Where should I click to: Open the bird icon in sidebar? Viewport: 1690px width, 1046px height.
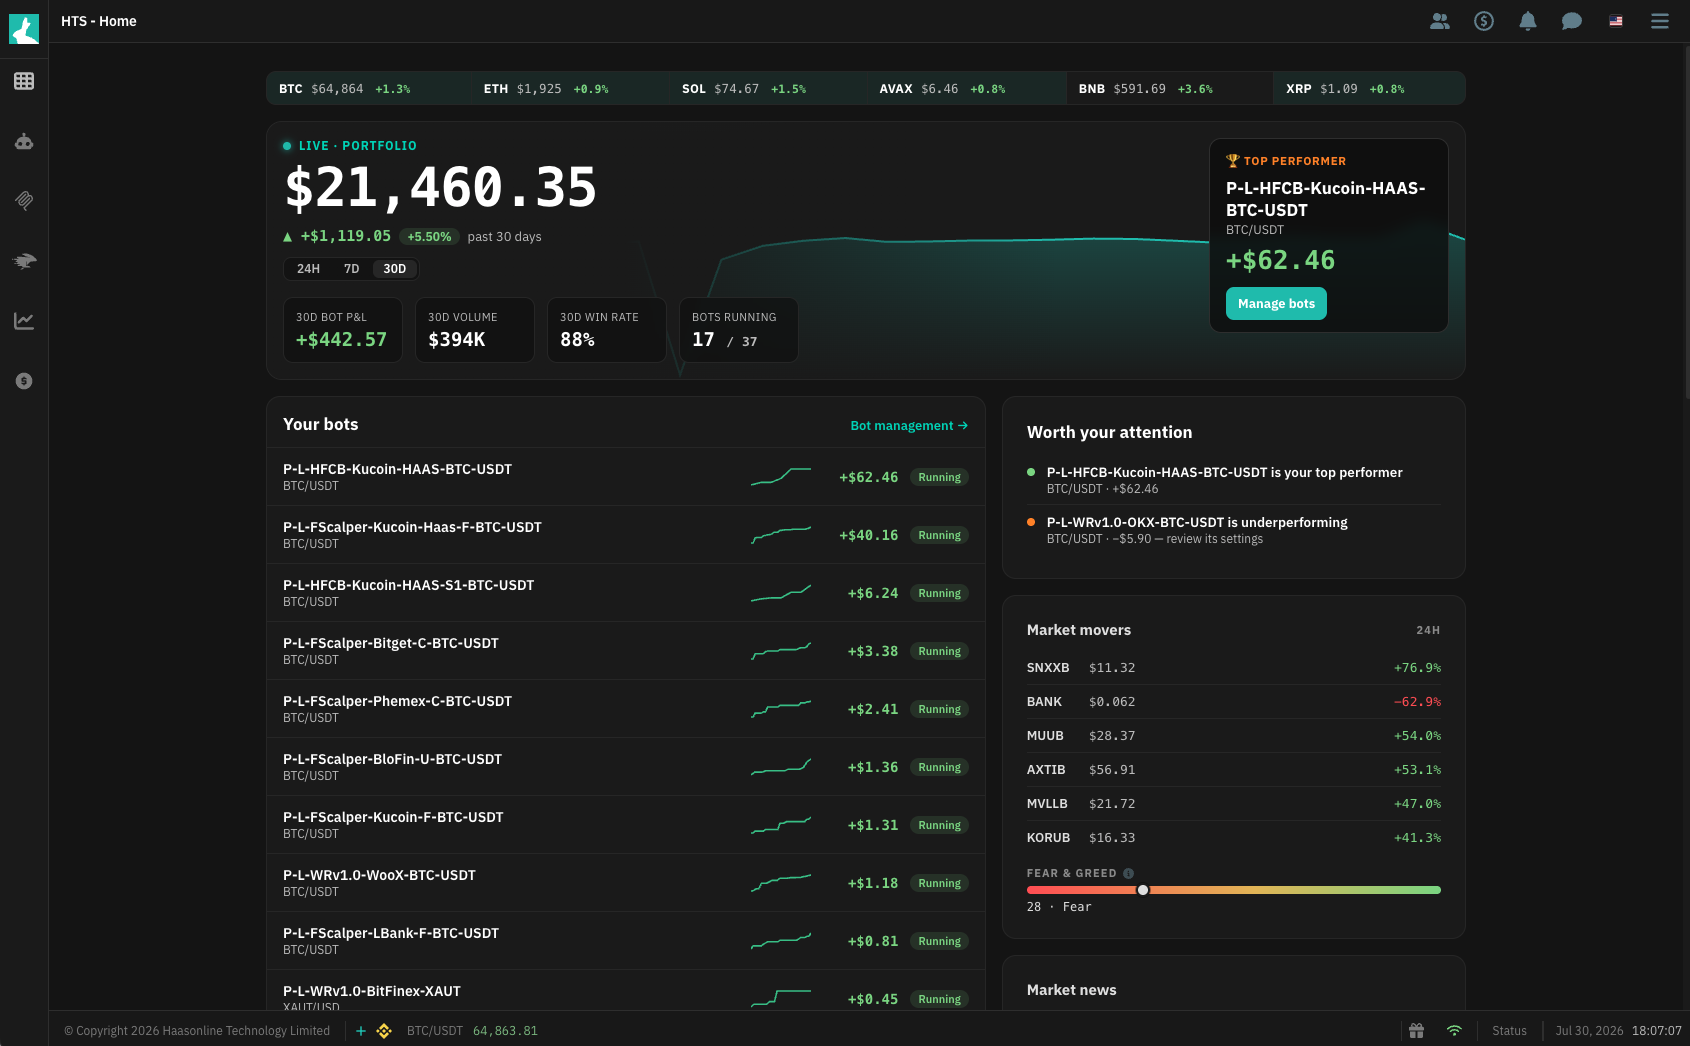[24, 261]
